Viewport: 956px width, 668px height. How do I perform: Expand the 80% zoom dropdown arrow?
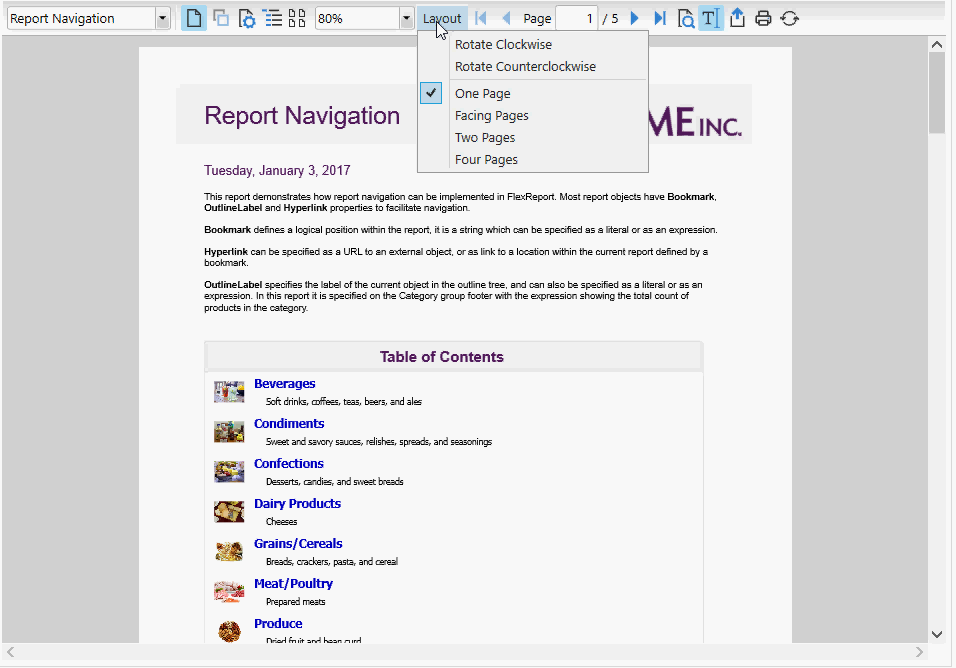[x=407, y=18]
